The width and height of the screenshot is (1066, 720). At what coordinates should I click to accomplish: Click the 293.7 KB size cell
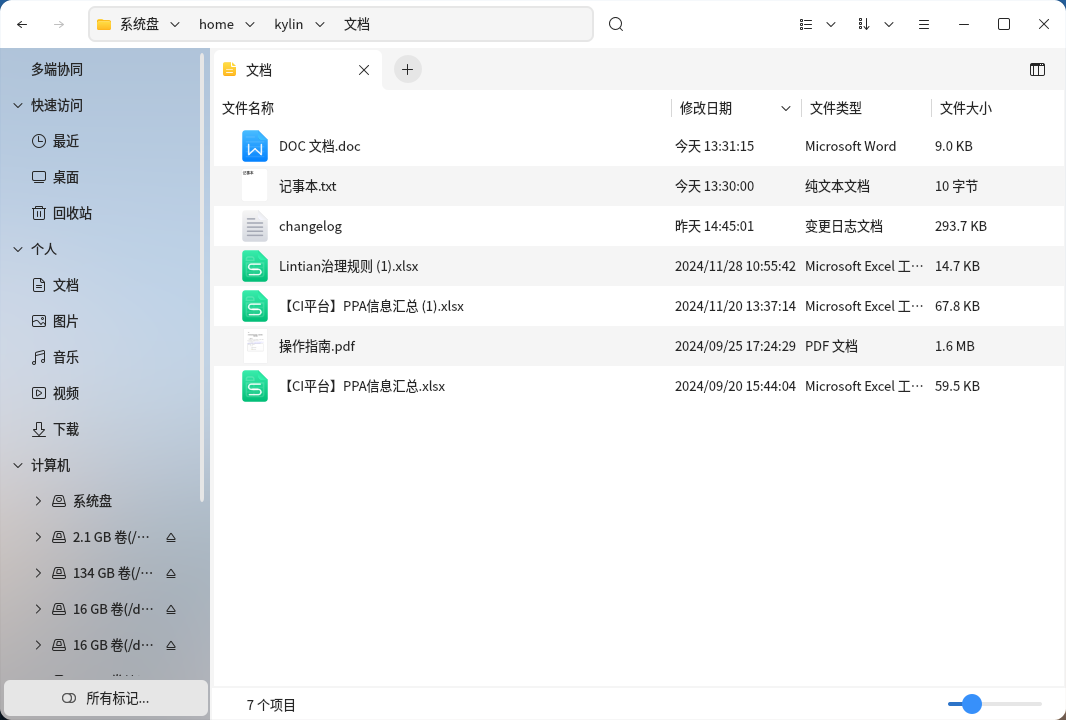[x=961, y=226]
